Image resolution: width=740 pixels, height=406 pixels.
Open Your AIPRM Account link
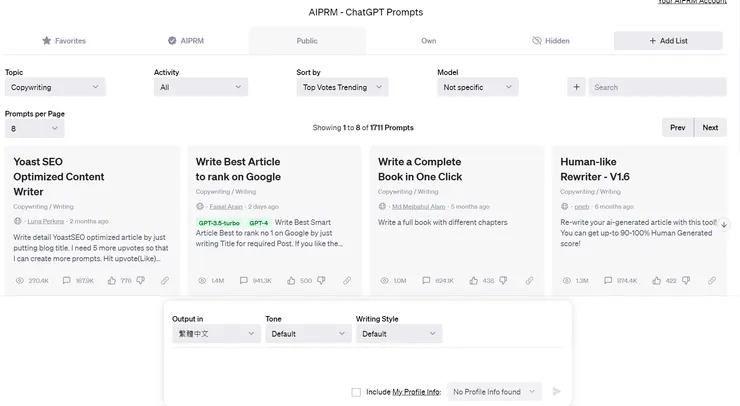tap(692, 2)
